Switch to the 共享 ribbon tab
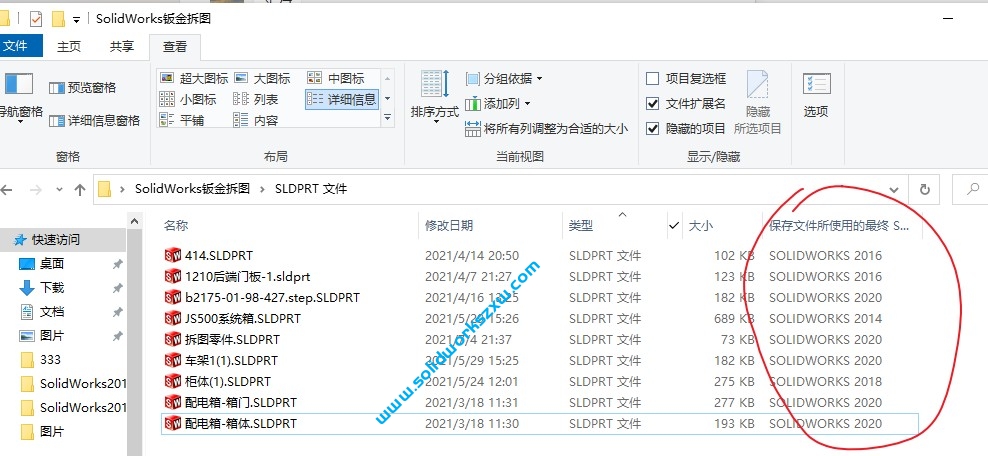 122,46
